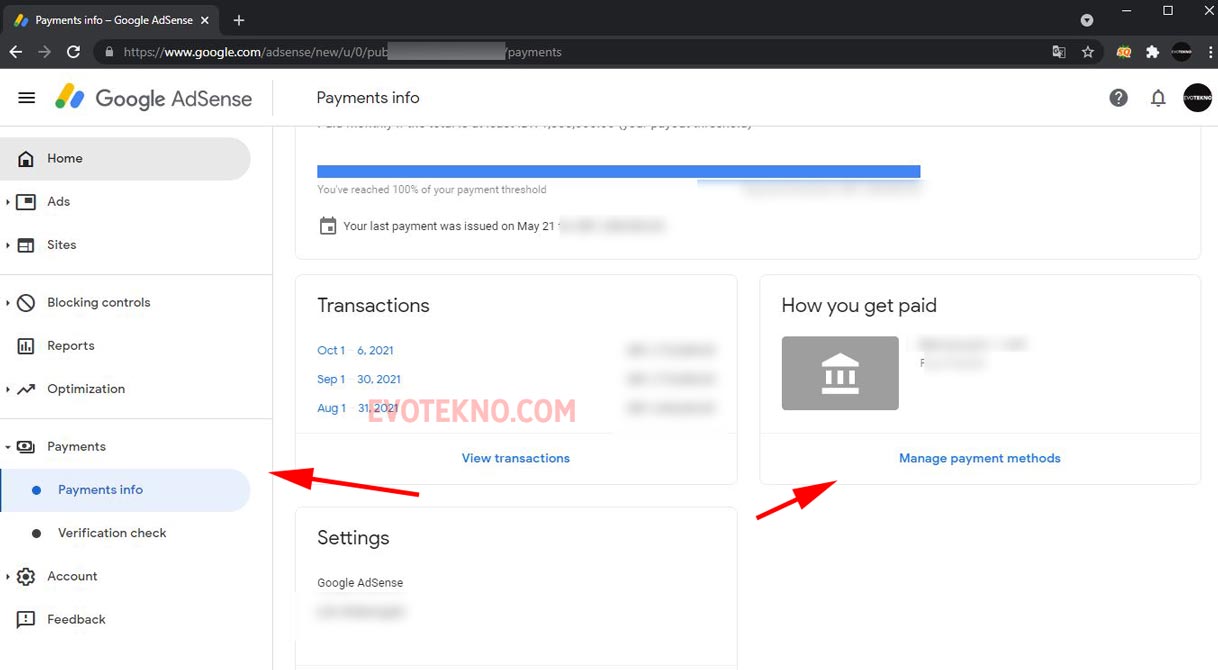This screenshot has height=670, width=1218.
Task: Click the translate page icon
Action: [x=1059, y=52]
